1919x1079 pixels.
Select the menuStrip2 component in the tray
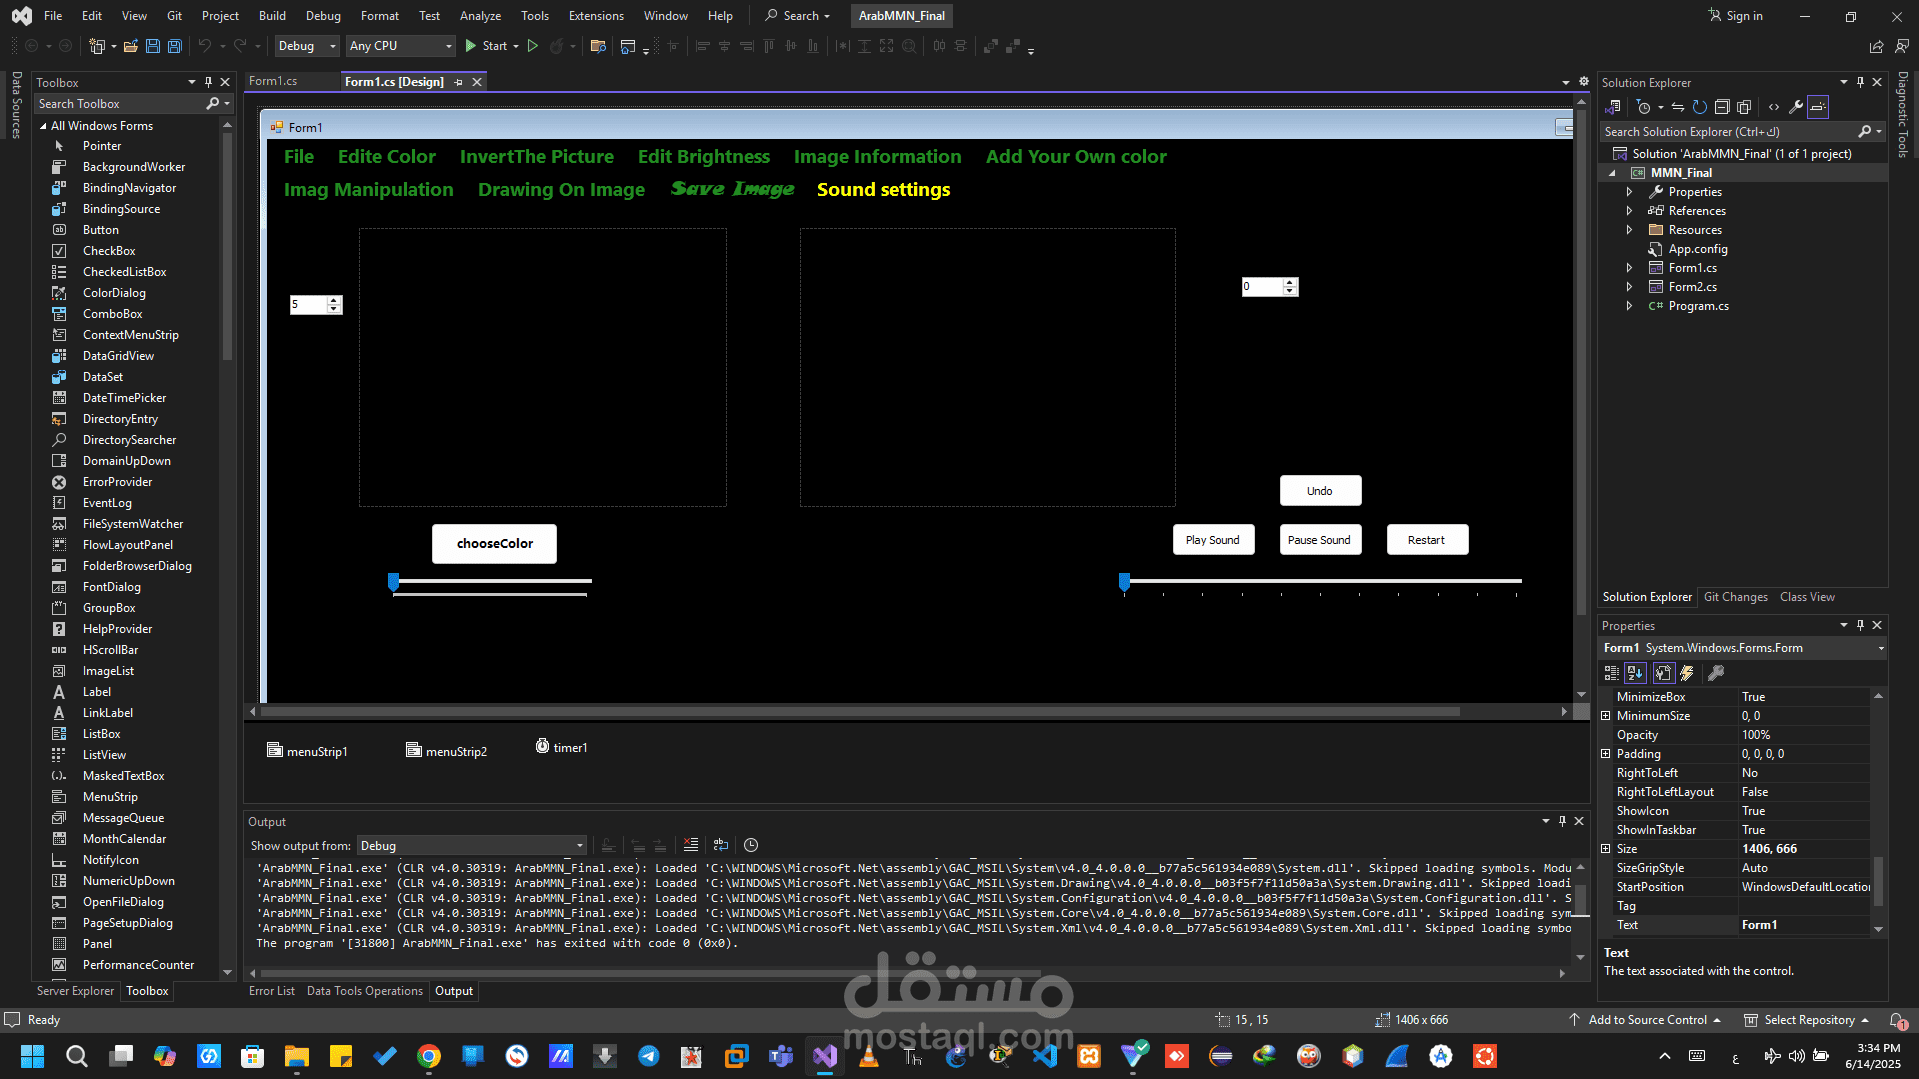coord(446,751)
